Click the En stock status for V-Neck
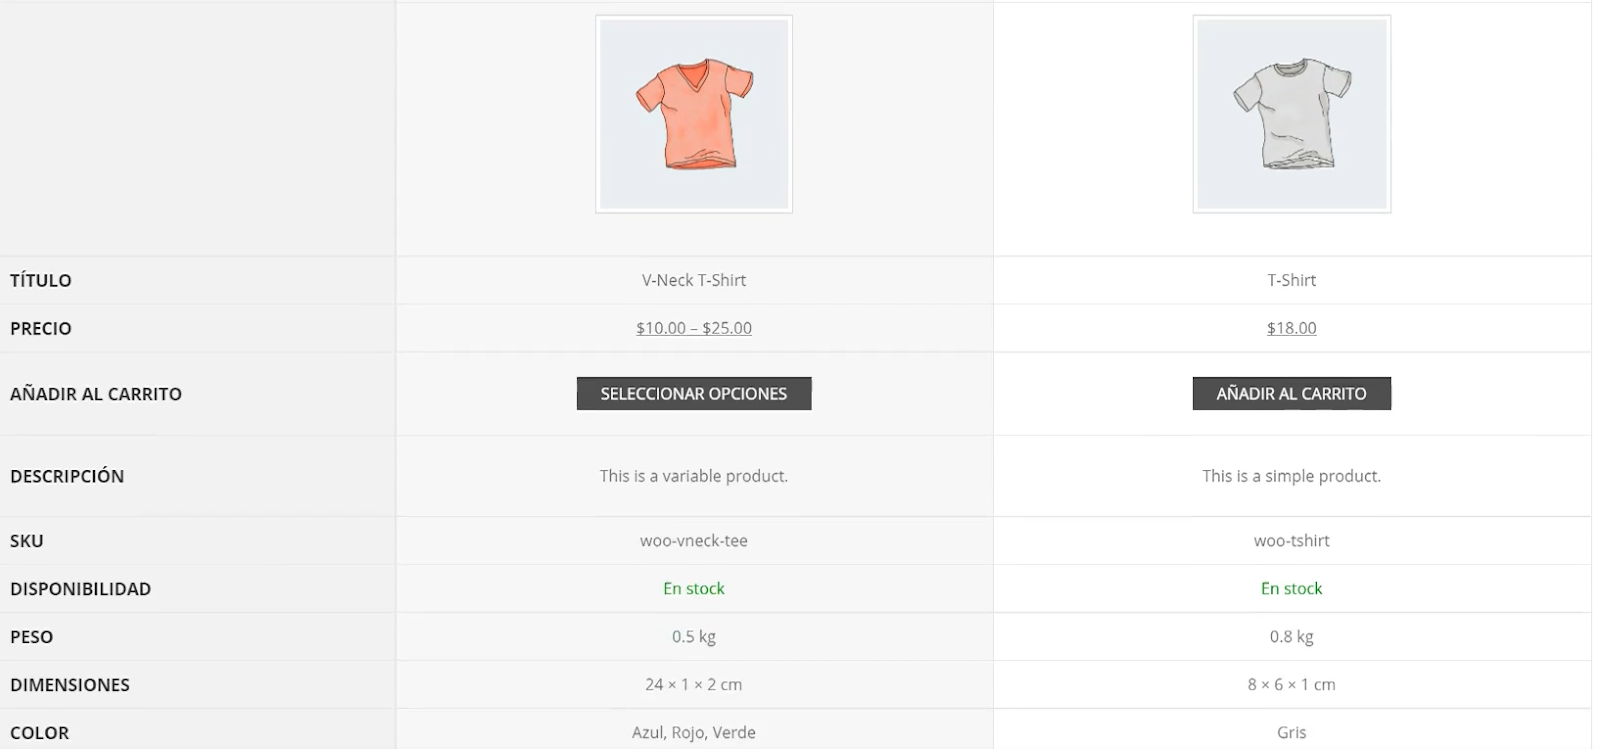 (694, 589)
